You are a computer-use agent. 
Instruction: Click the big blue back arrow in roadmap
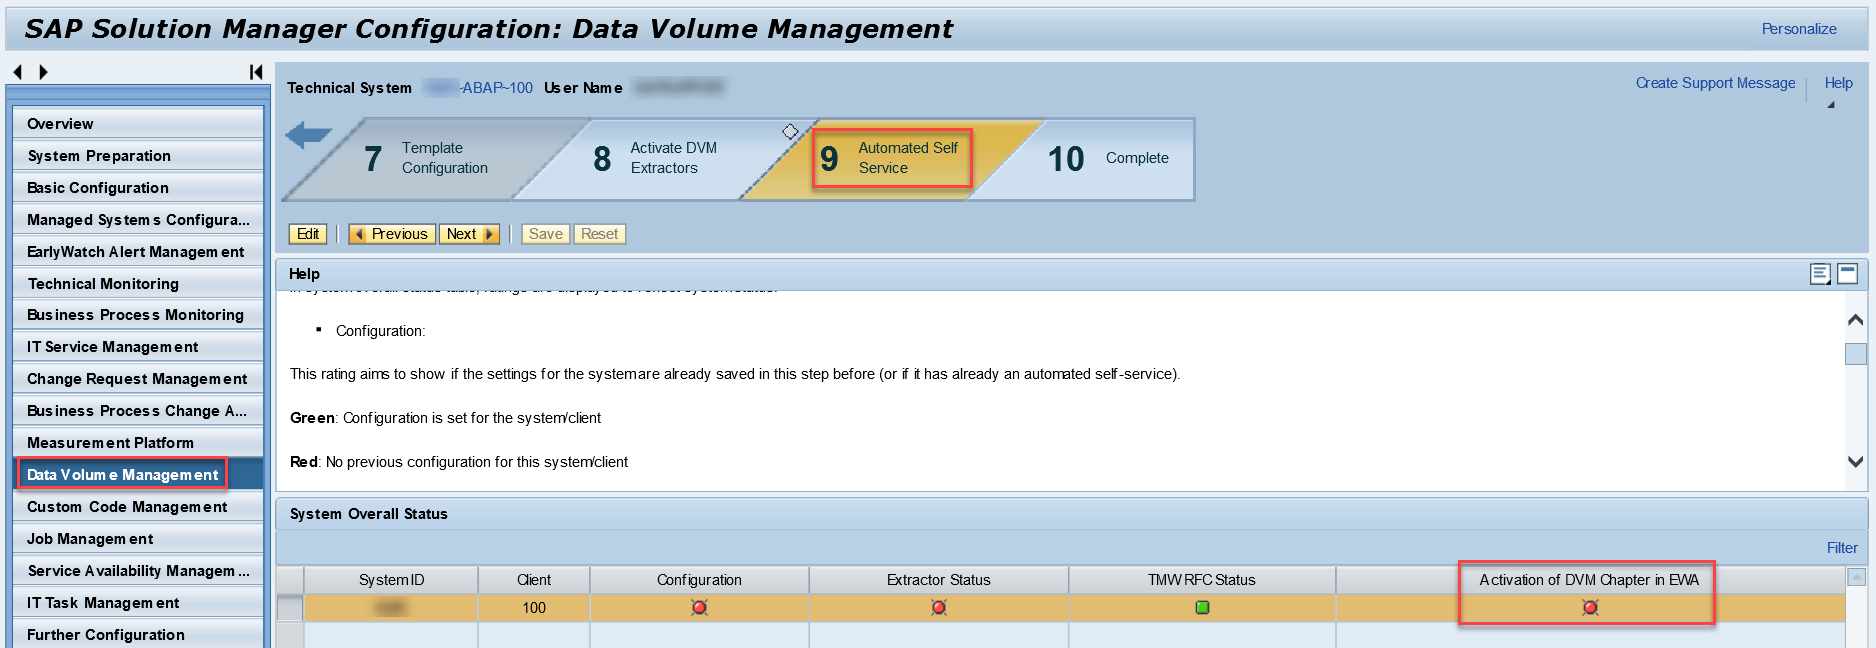point(308,135)
